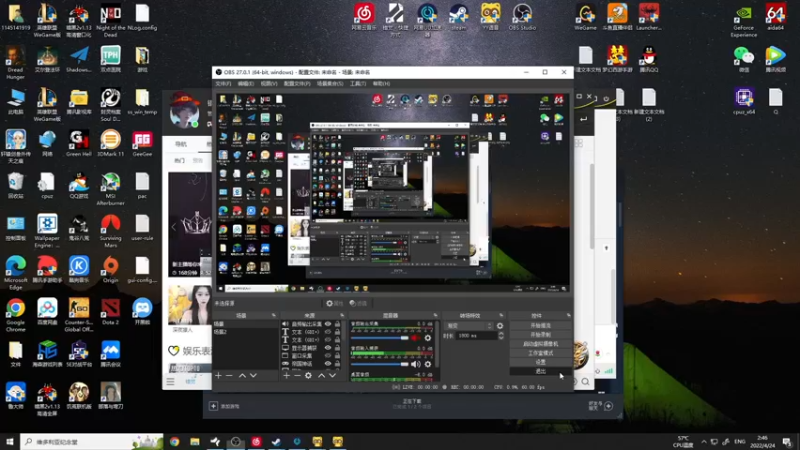This screenshot has height=450, width=800.
Task: Open OBS Studio desktop shortcut
Action: (x=522, y=17)
